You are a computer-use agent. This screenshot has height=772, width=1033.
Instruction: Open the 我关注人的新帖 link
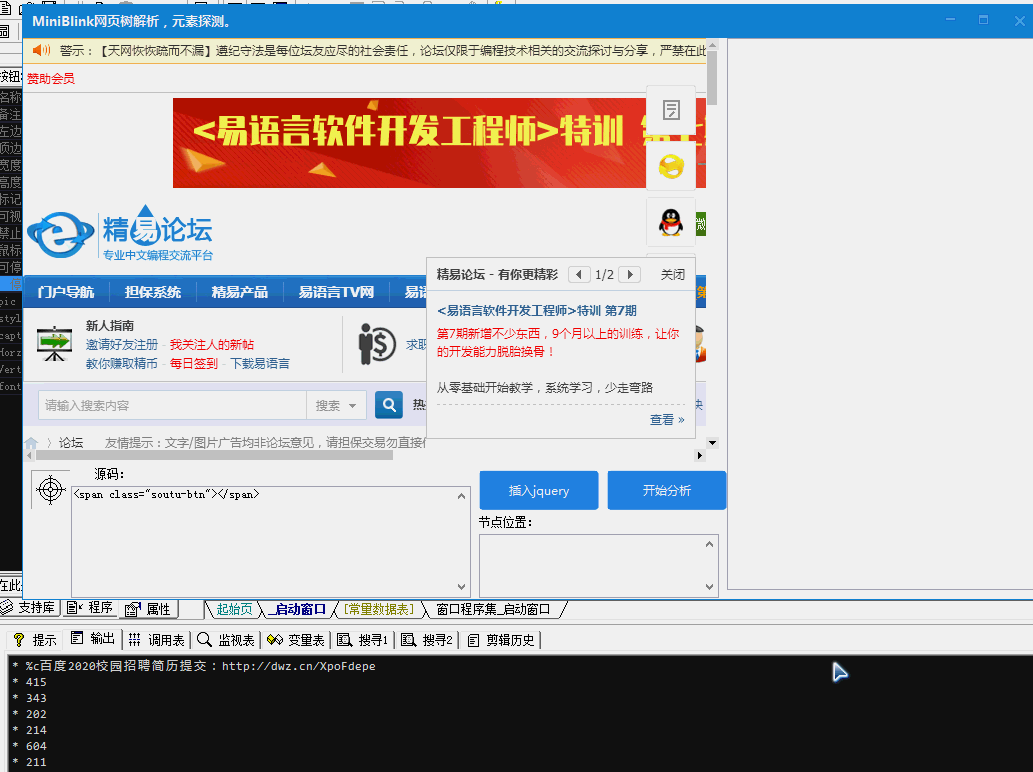coord(211,345)
